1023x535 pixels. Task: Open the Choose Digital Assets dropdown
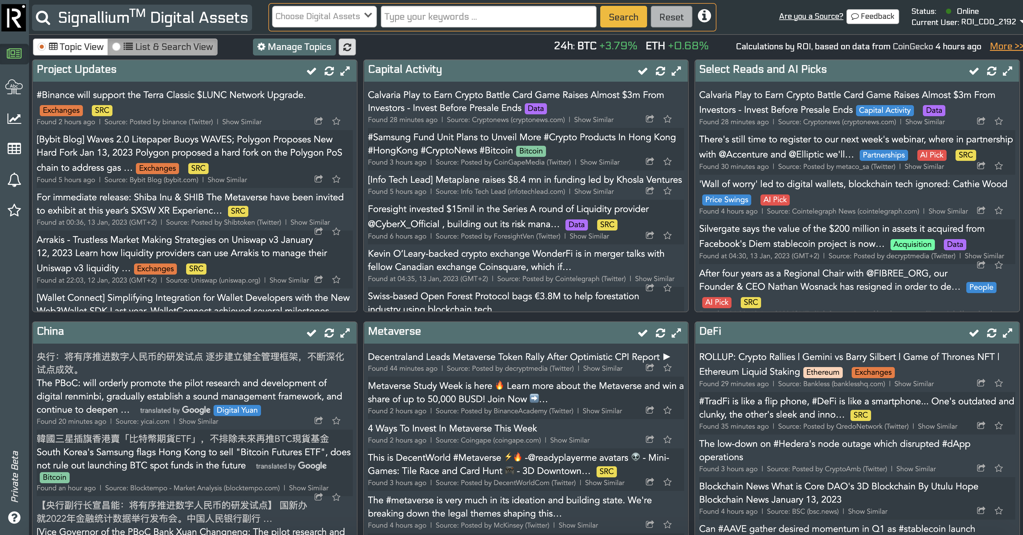click(x=324, y=16)
